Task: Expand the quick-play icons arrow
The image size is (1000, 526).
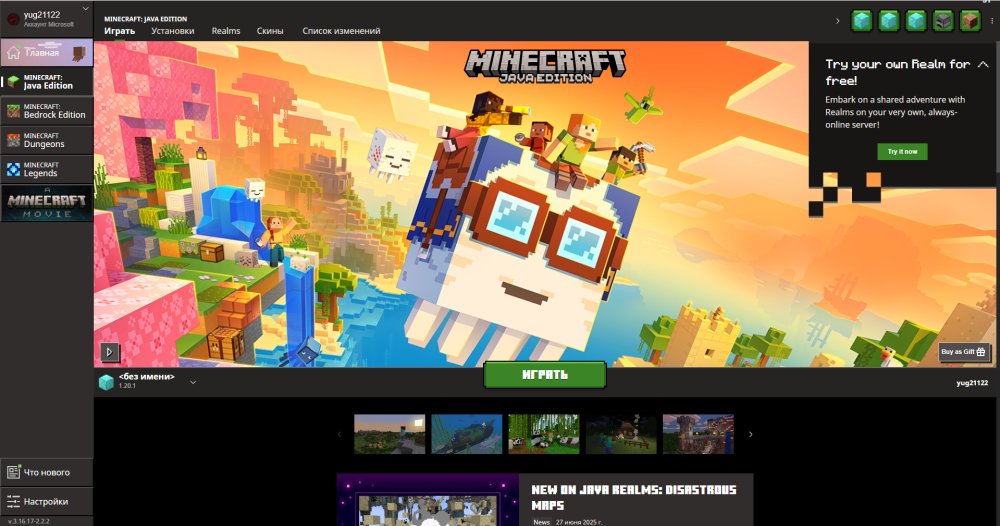Action: 837,21
